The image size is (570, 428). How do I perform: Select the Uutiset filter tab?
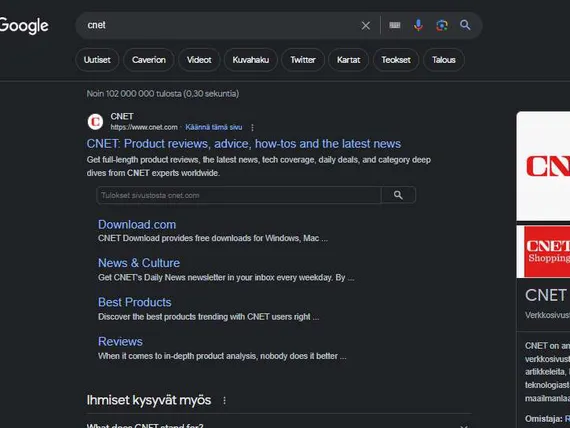[97, 60]
